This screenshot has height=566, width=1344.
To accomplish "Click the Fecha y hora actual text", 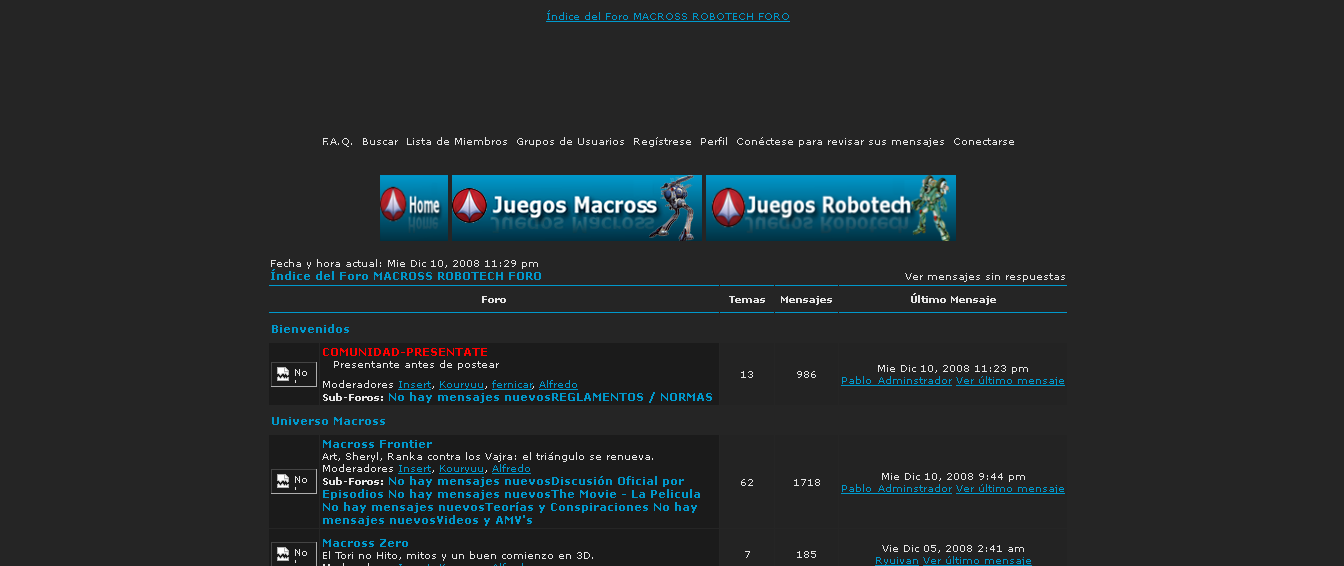I will coord(404,264).
